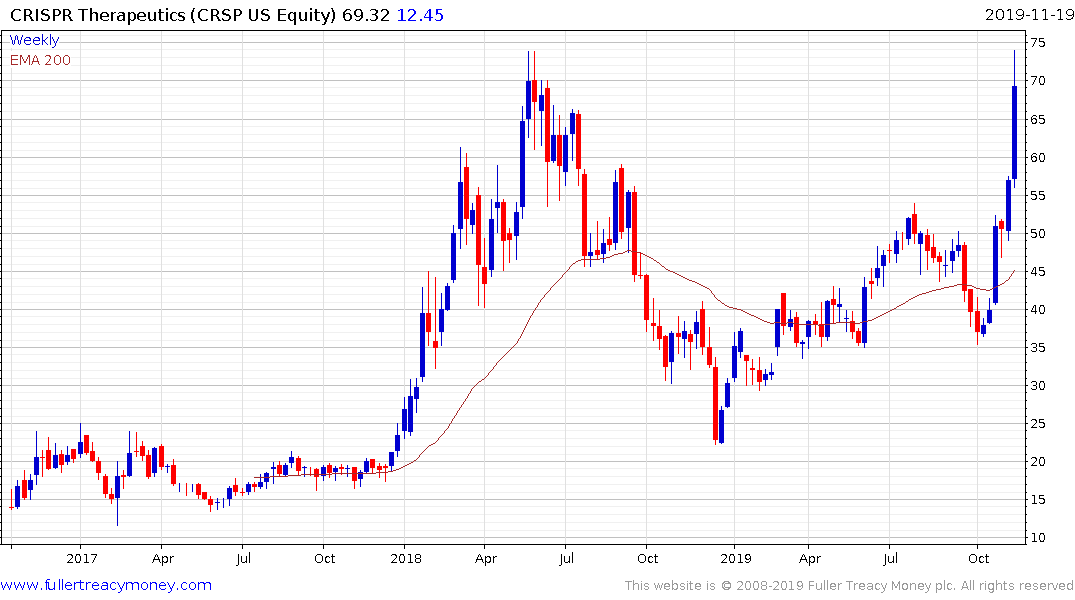Click the 35 price axis label
1075x600 pixels.
pos(1038,348)
